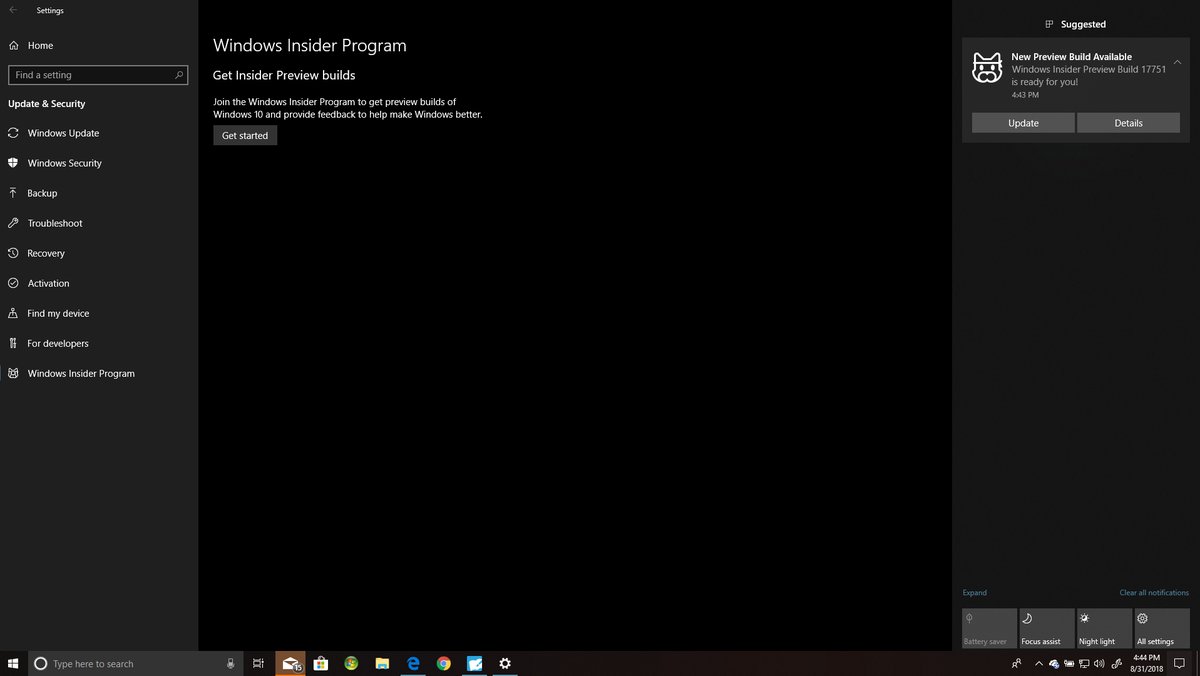Viewport: 1200px width, 676px height.
Task: Collapse the New Preview Build notification chevron
Action: (1177, 62)
